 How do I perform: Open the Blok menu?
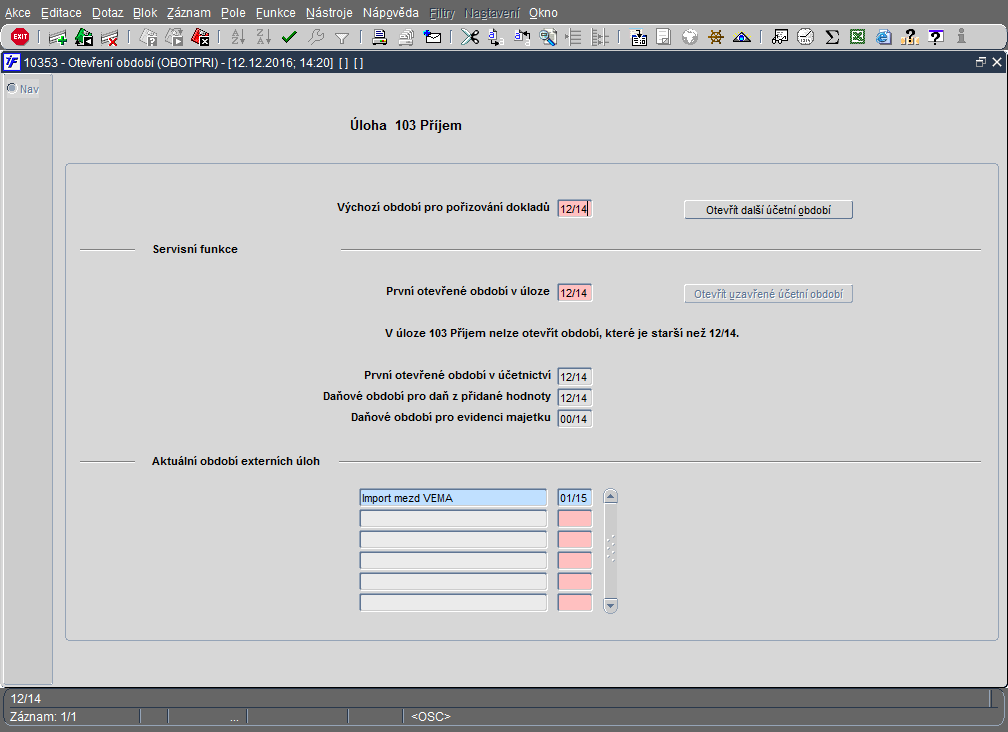[145, 13]
